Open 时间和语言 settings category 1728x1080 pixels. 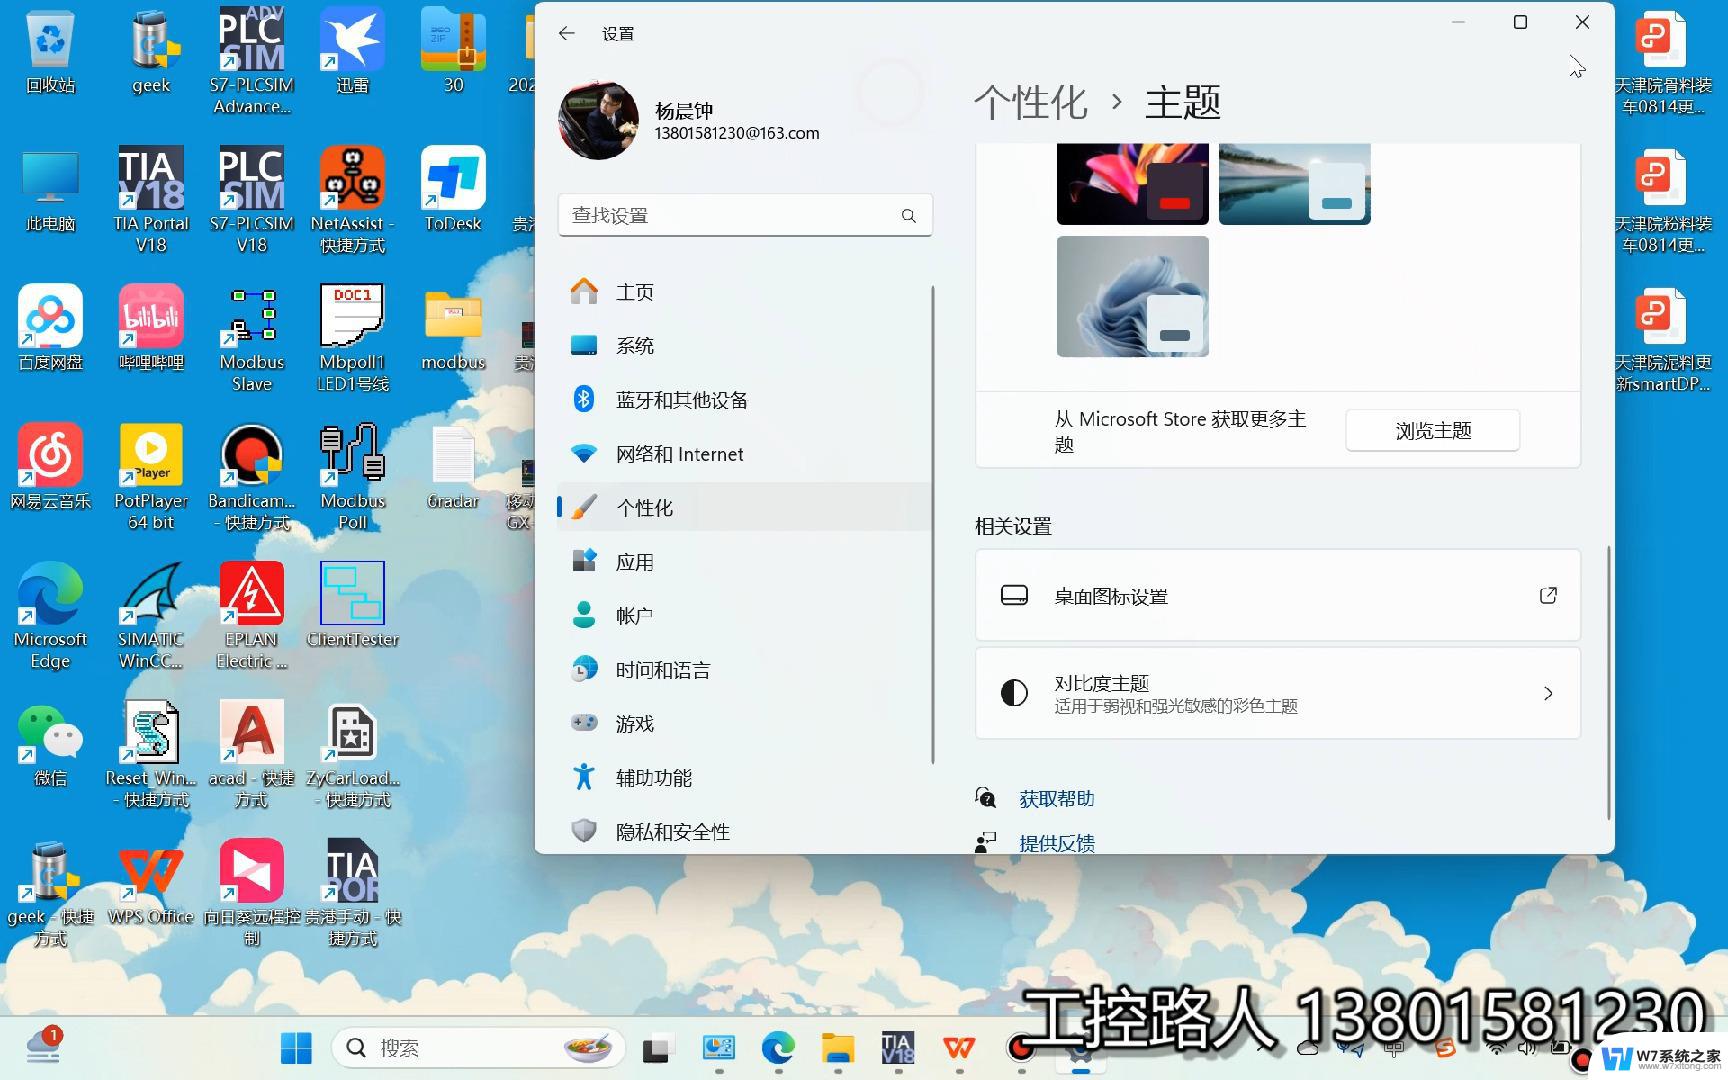(744, 670)
